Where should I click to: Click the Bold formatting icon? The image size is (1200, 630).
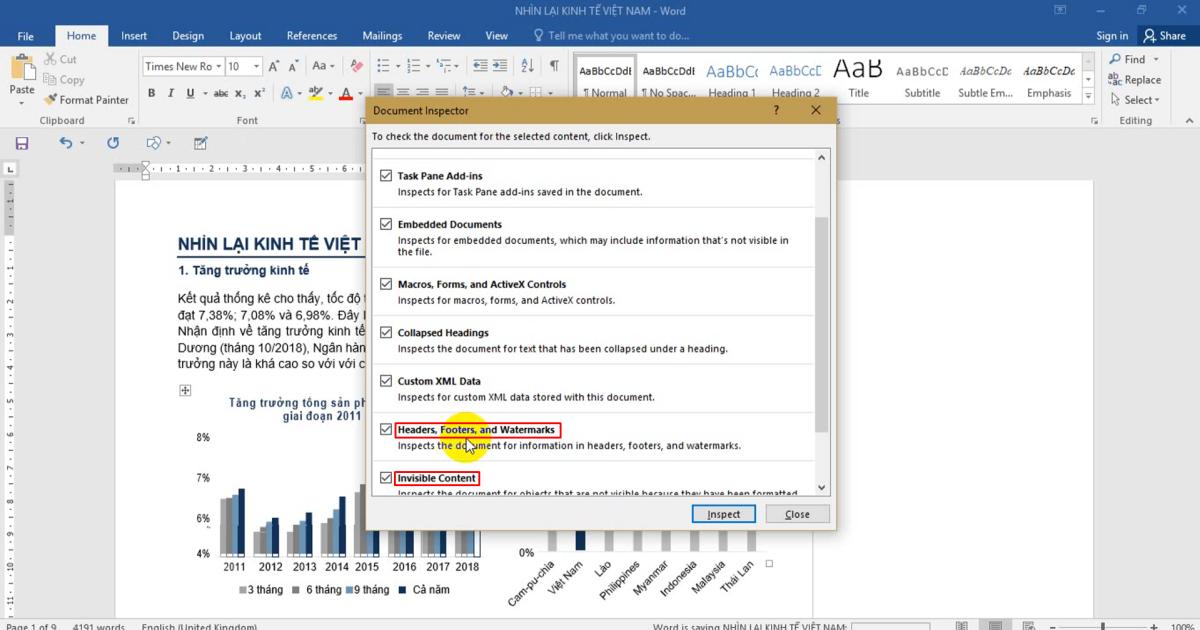[152, 93]
